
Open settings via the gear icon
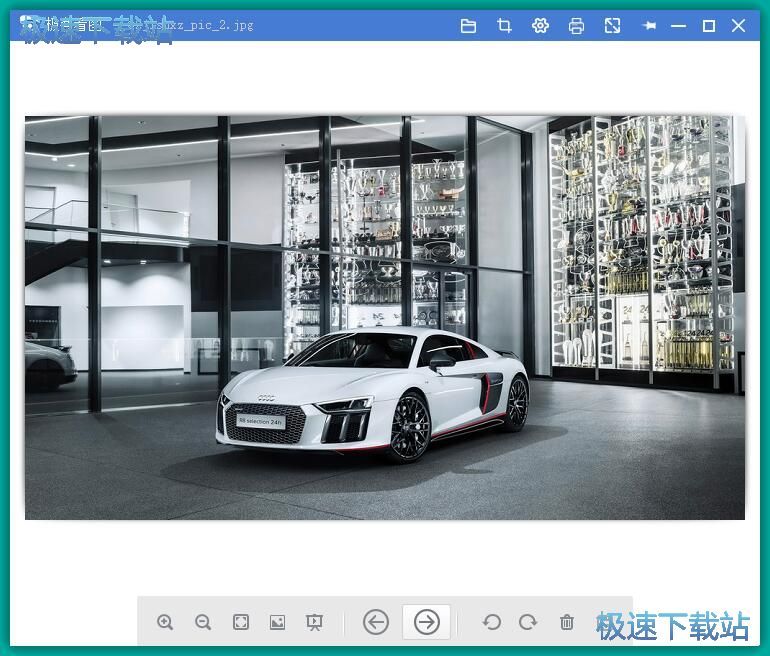pyautogui.click(x=540, y=26)
